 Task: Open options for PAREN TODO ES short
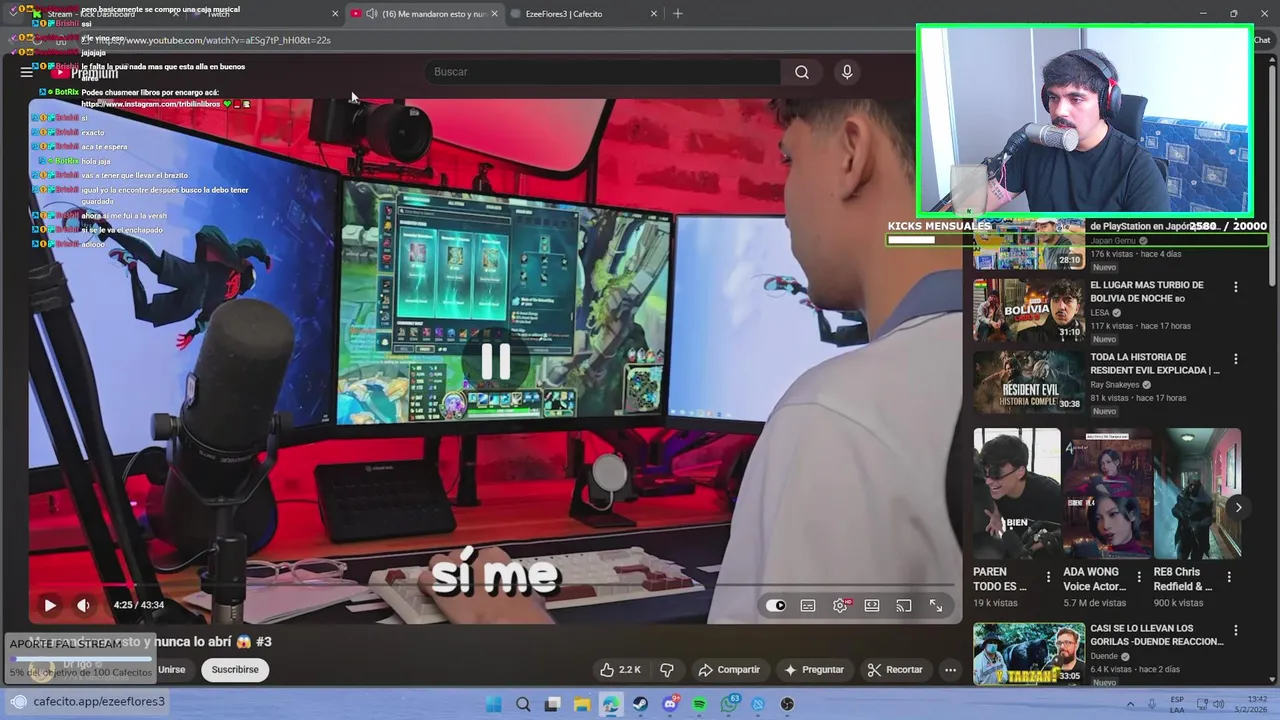(x=1048, y=577)
